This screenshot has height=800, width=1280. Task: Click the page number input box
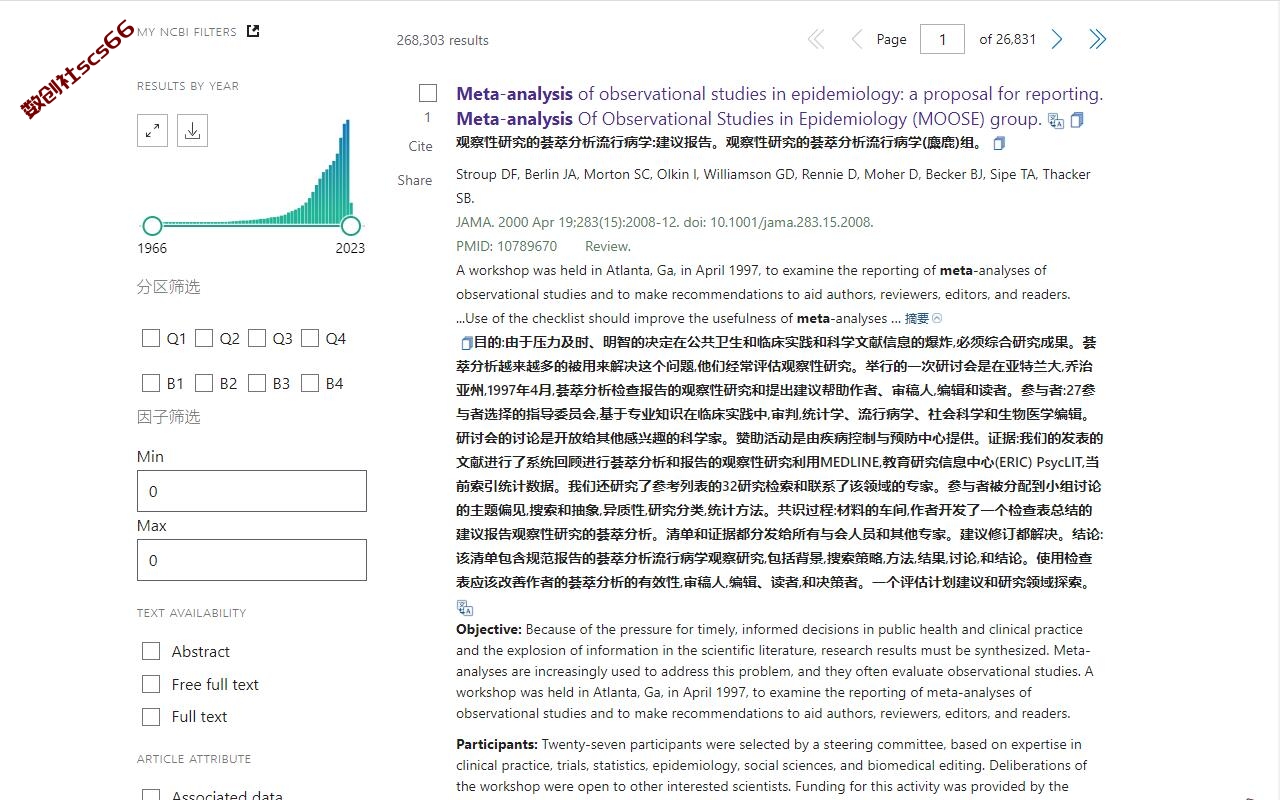point(942,39)
